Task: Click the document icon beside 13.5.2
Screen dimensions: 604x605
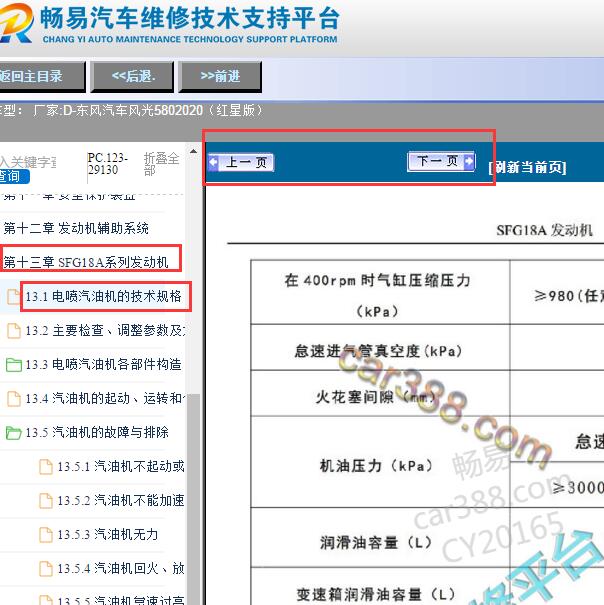Action: point(46,501)
